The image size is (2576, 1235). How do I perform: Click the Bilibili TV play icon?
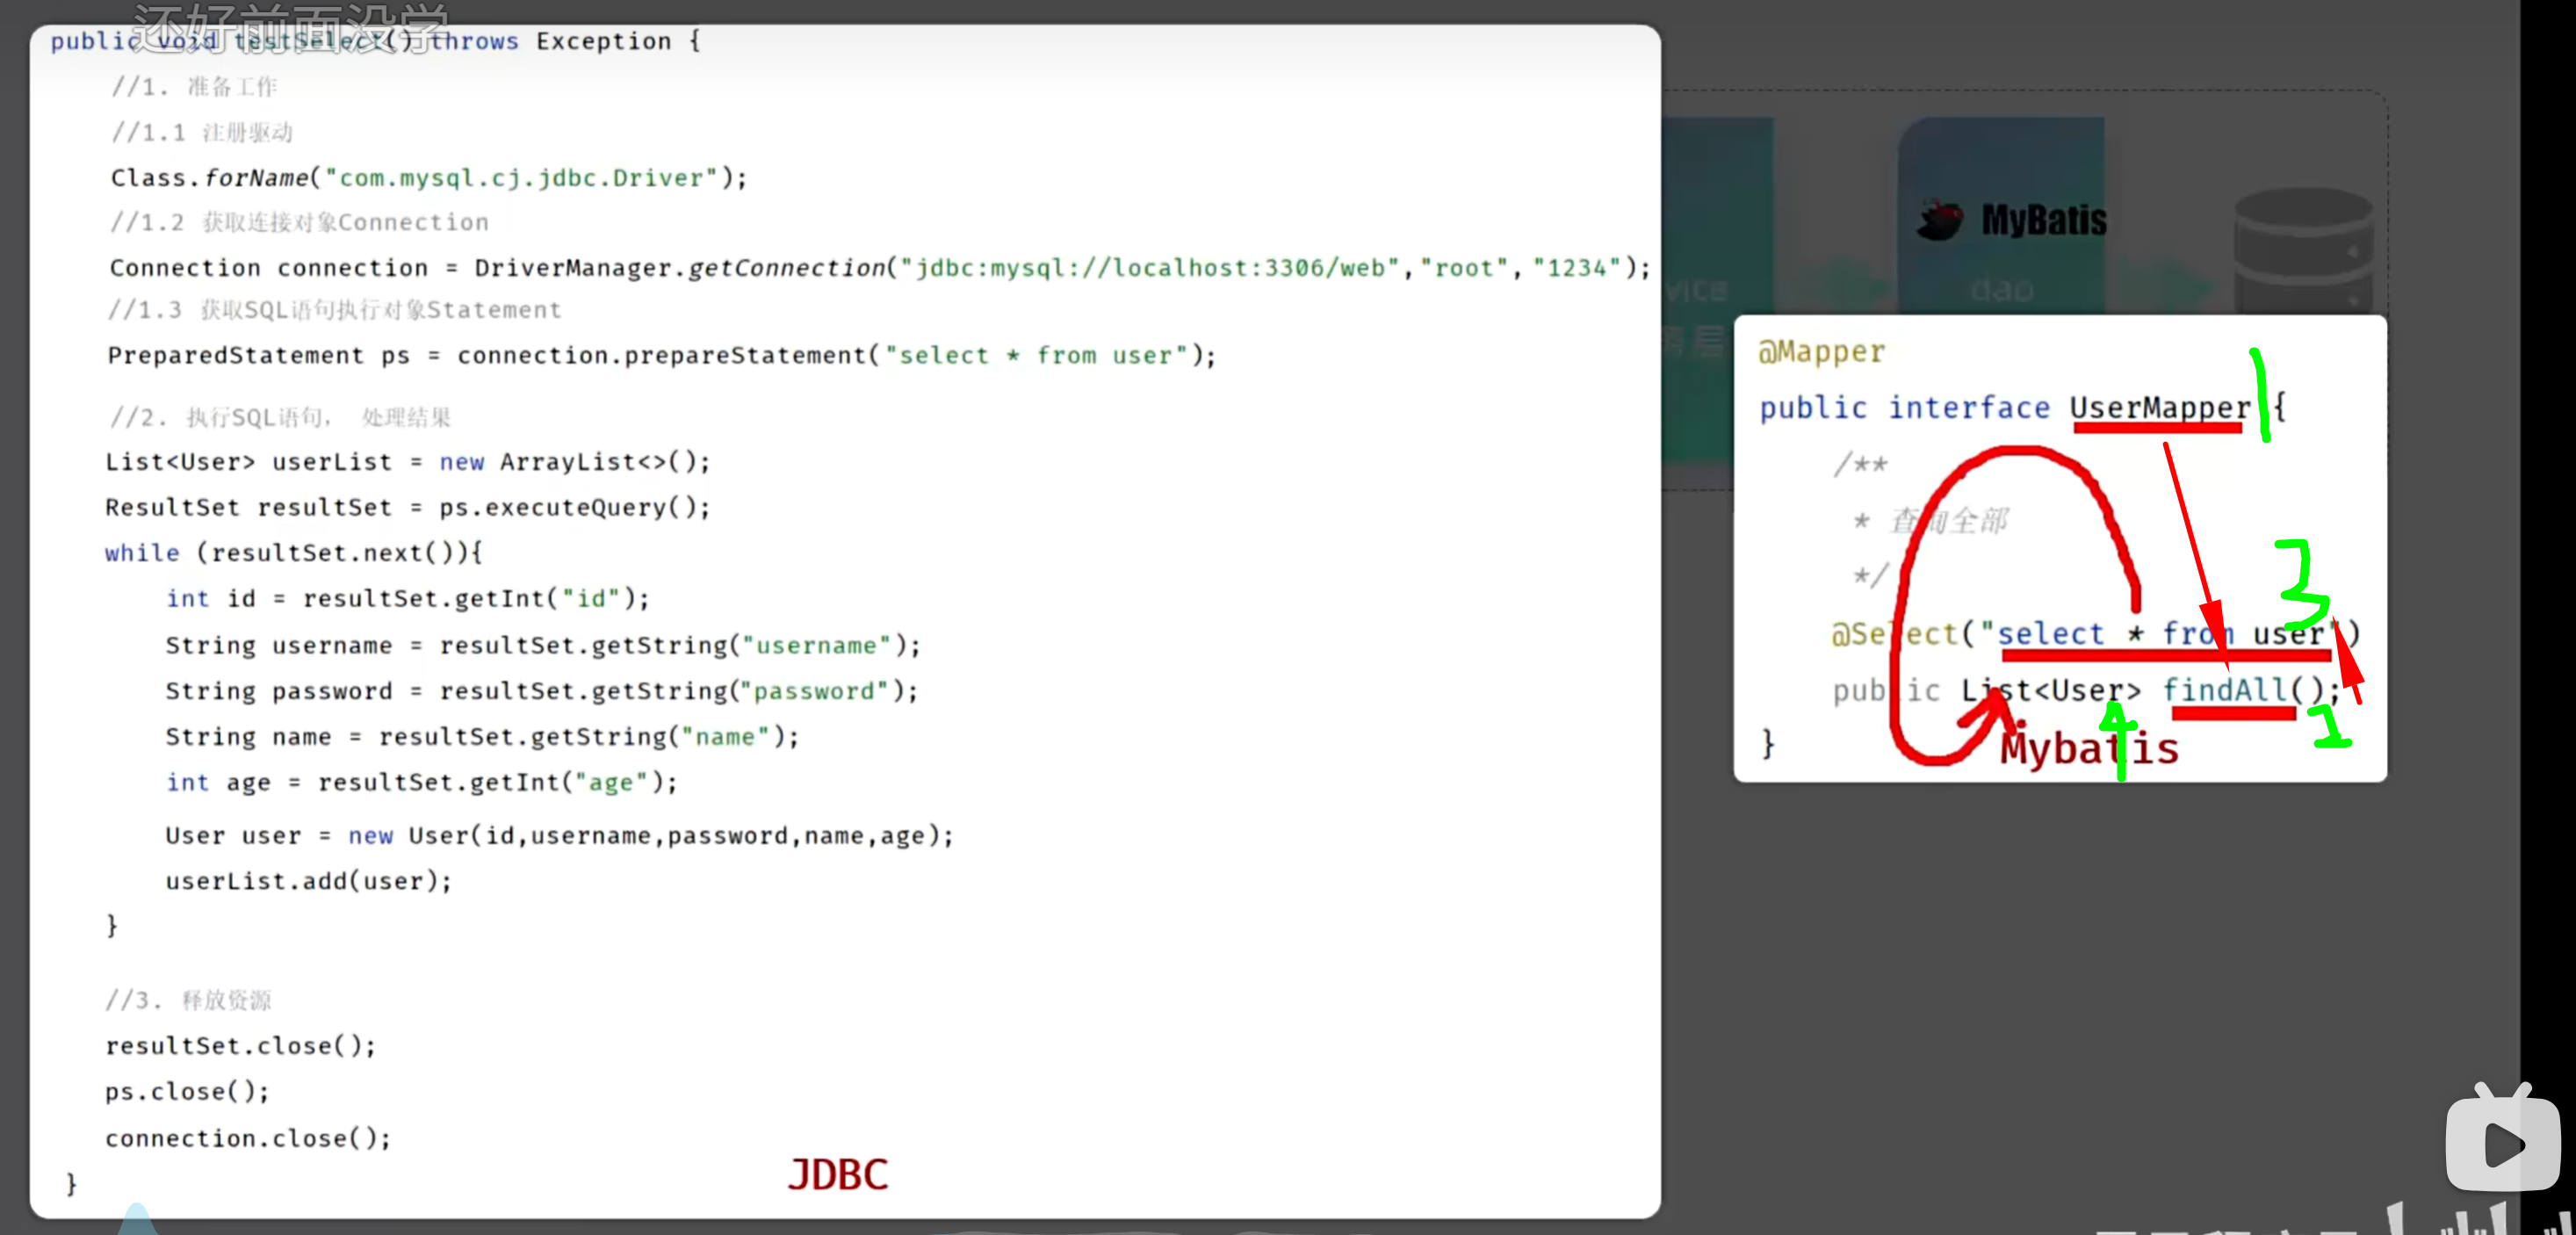(2503, 1138)
